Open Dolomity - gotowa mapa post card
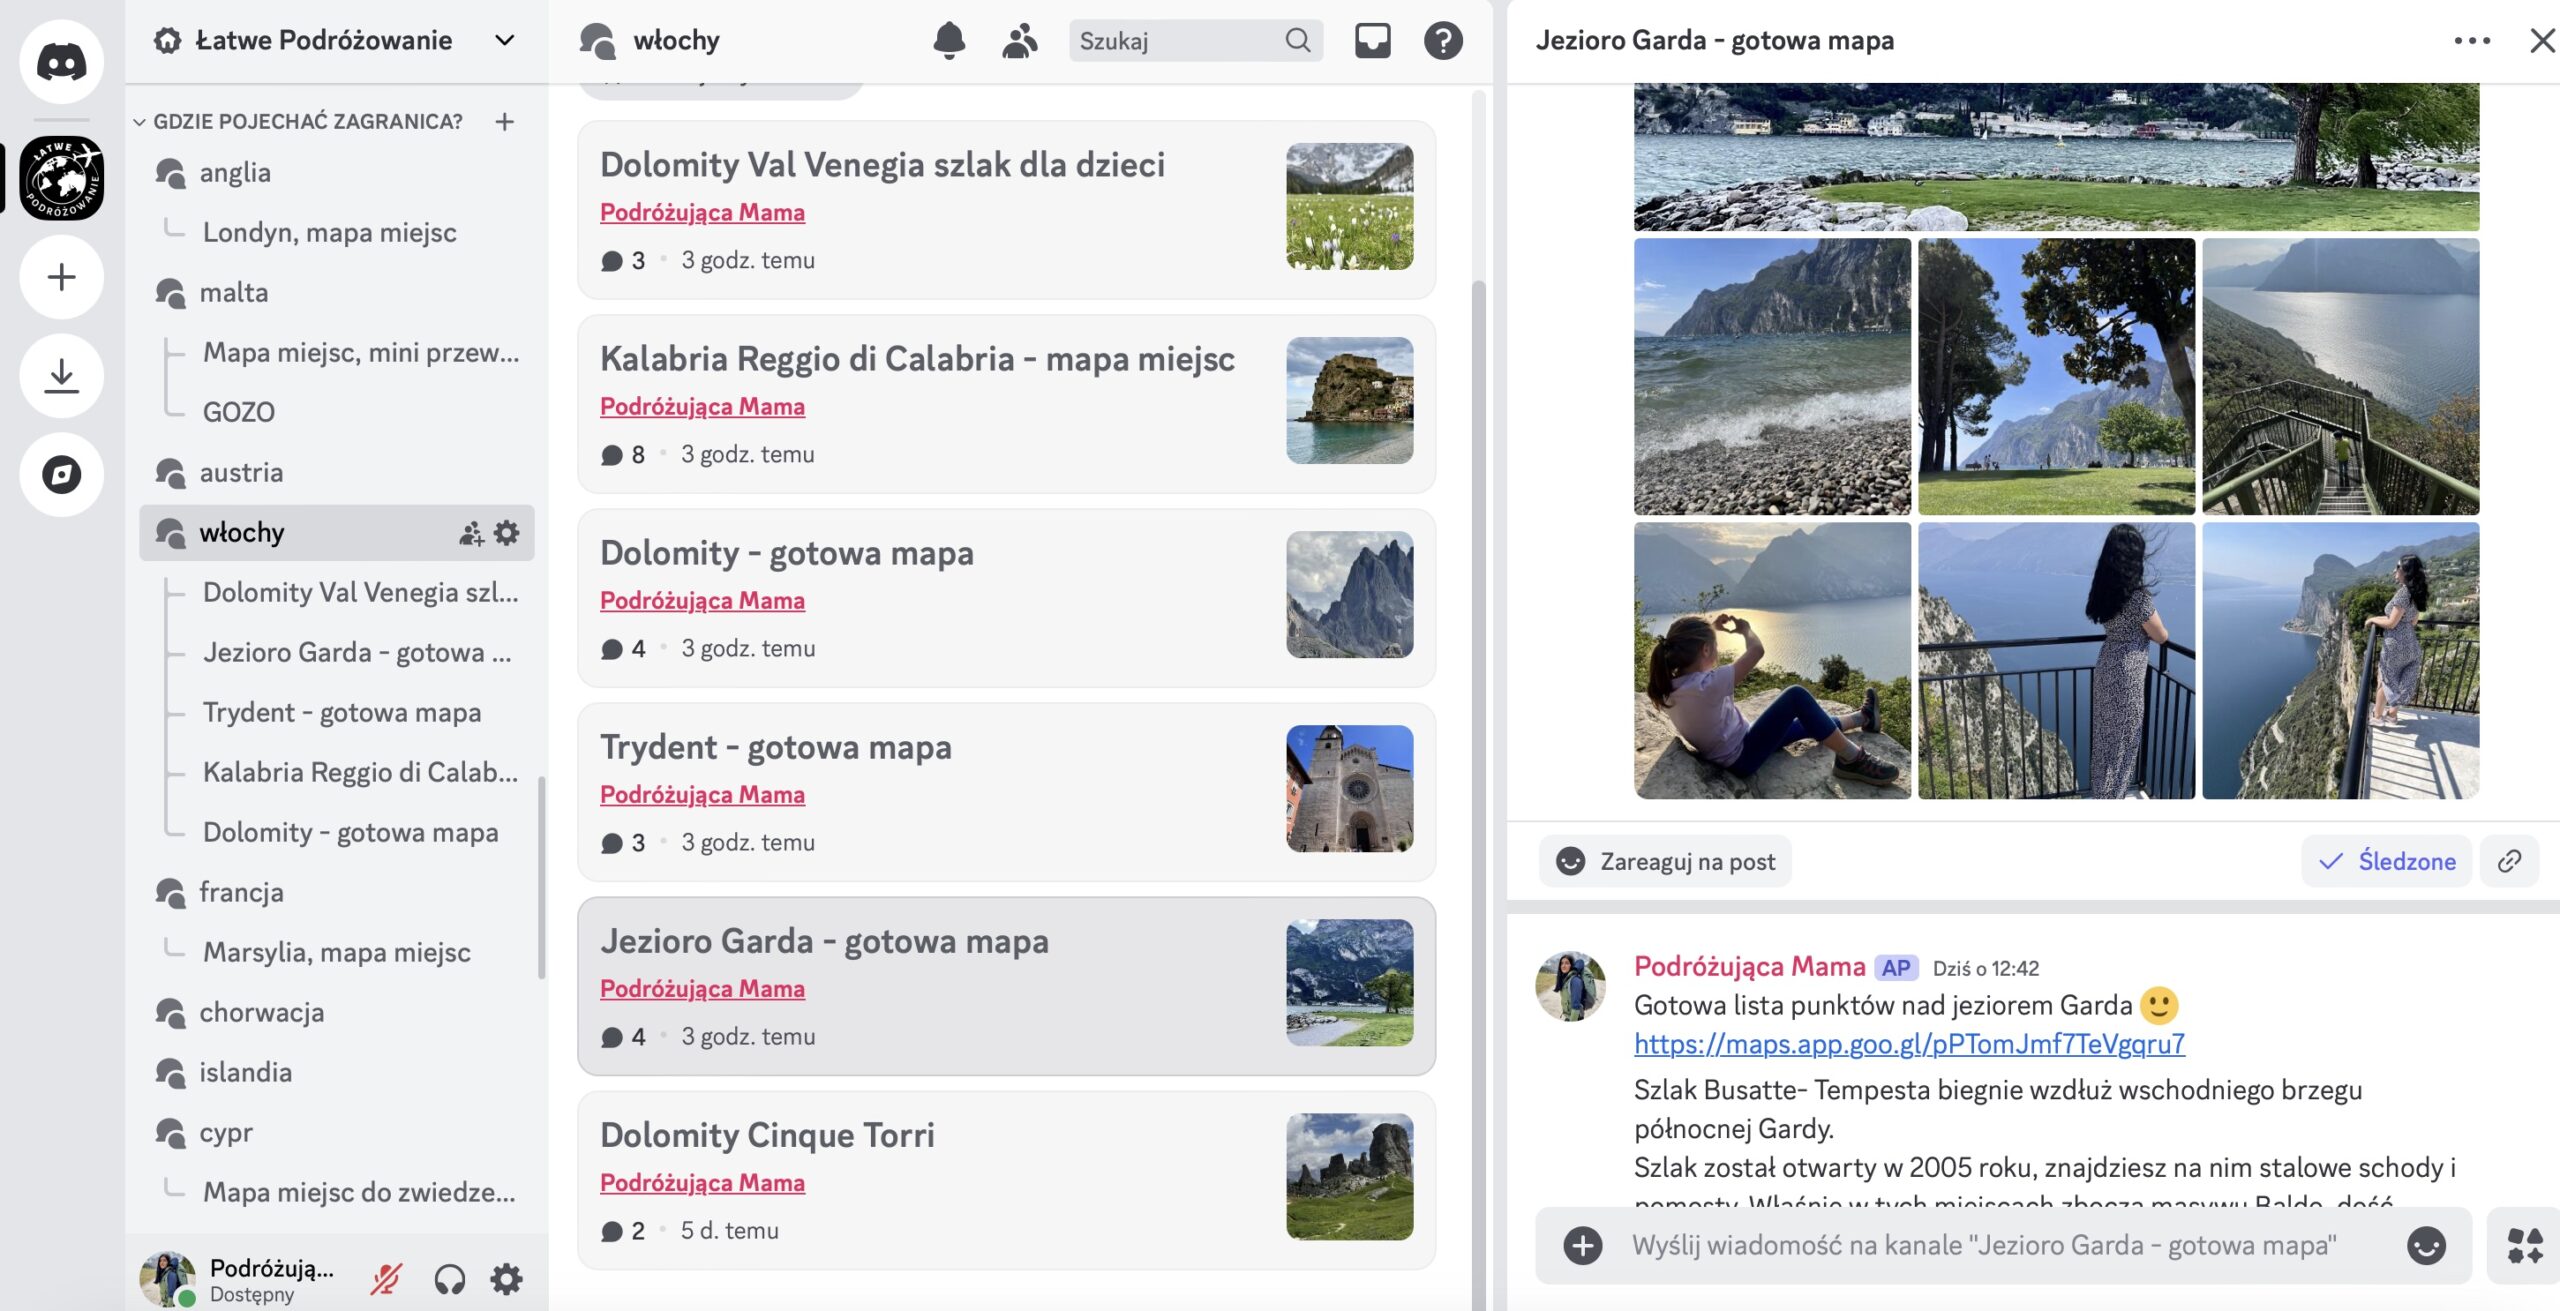The height and width of the screenshot is (1311, 2560). coord(1006,598)
